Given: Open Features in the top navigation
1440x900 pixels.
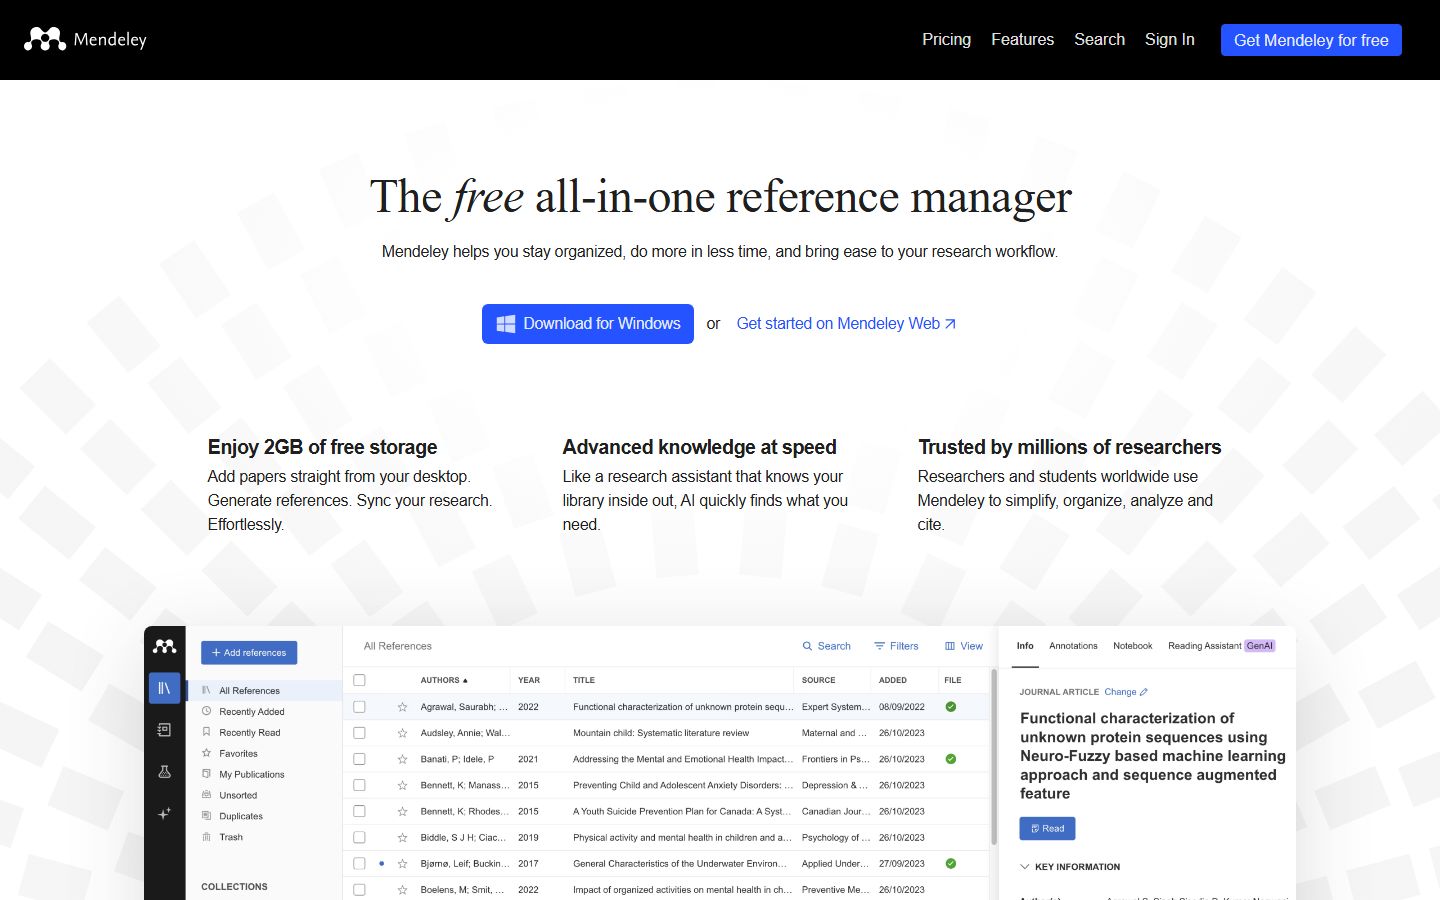Looking at the screenshot, I should click(x=1022, y=40).
